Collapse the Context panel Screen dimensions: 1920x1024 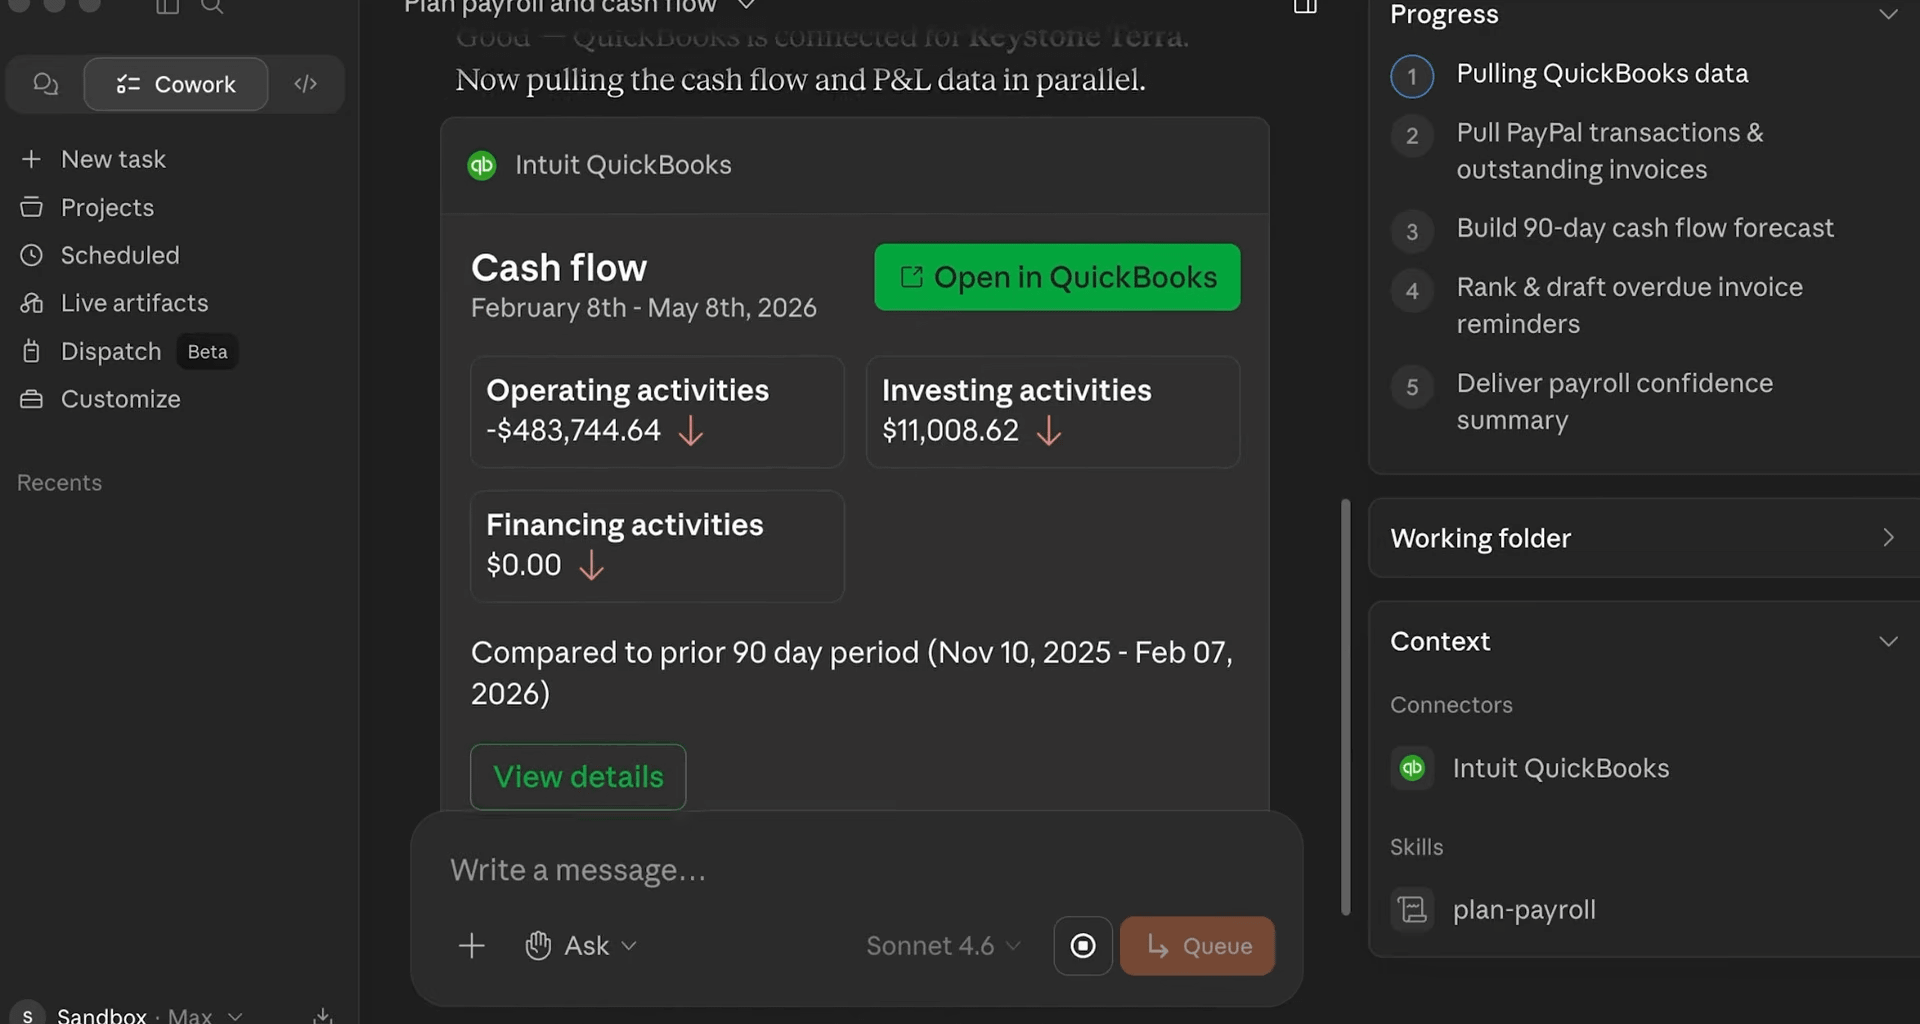pos(1888,641)
